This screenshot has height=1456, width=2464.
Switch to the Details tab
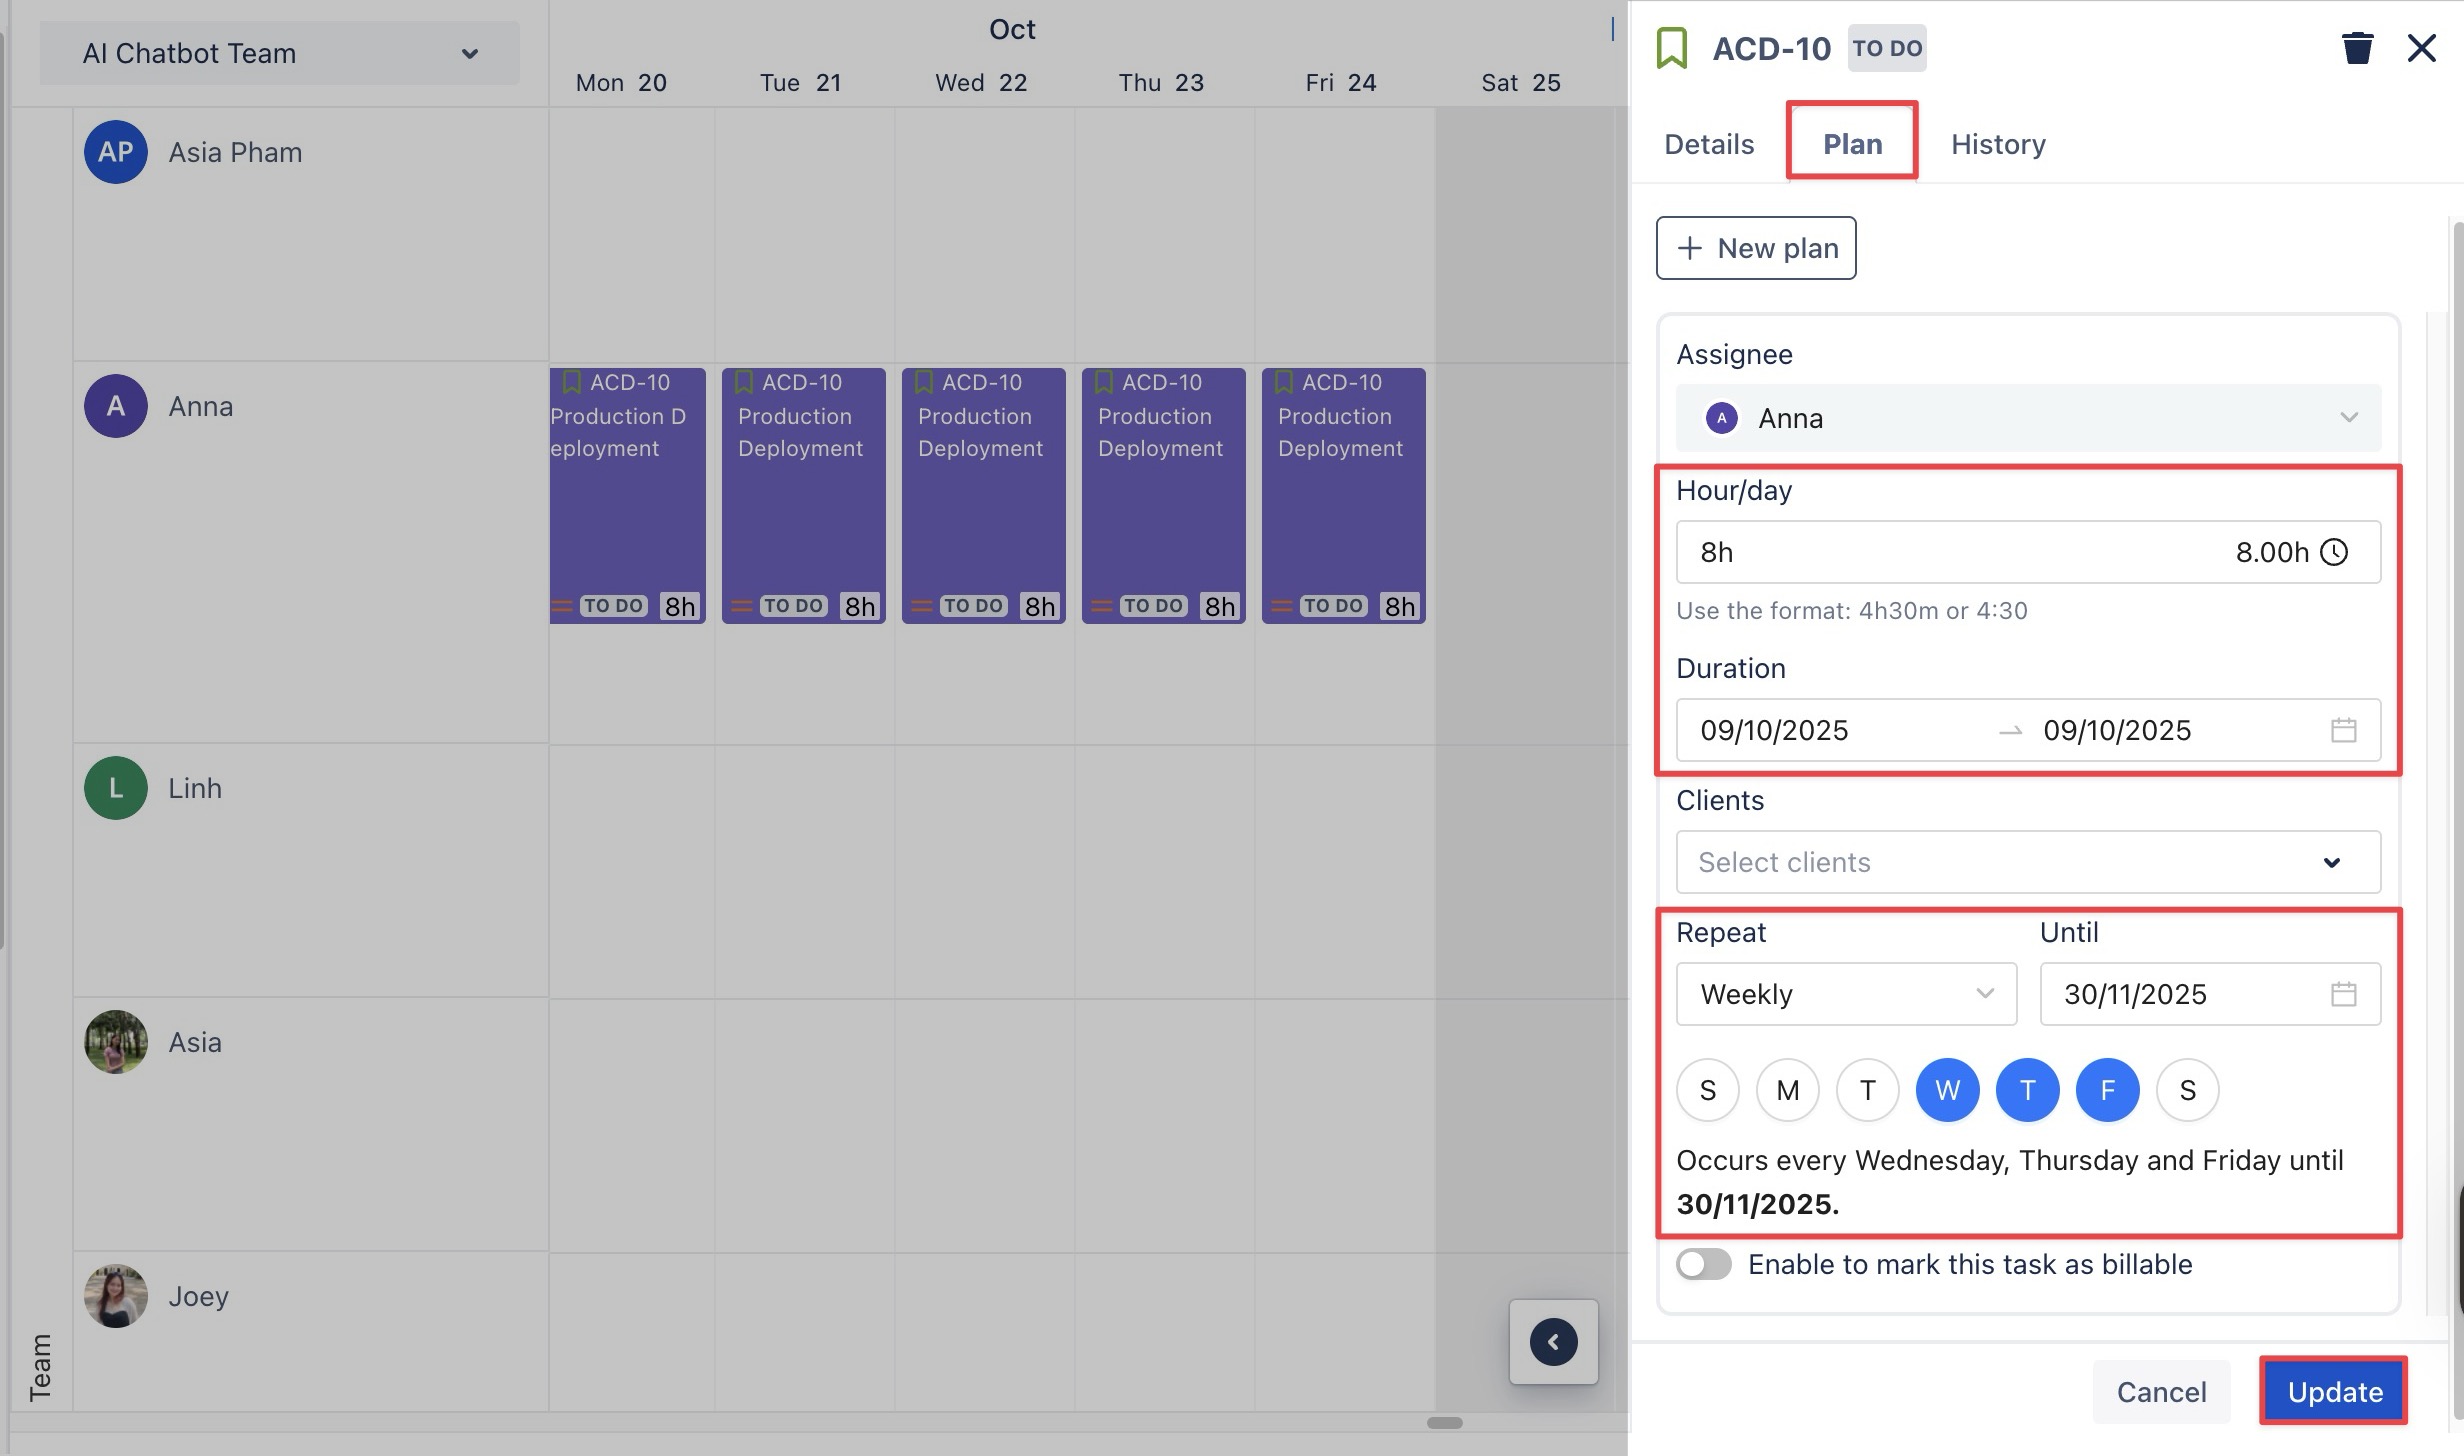pos(1709,144)
